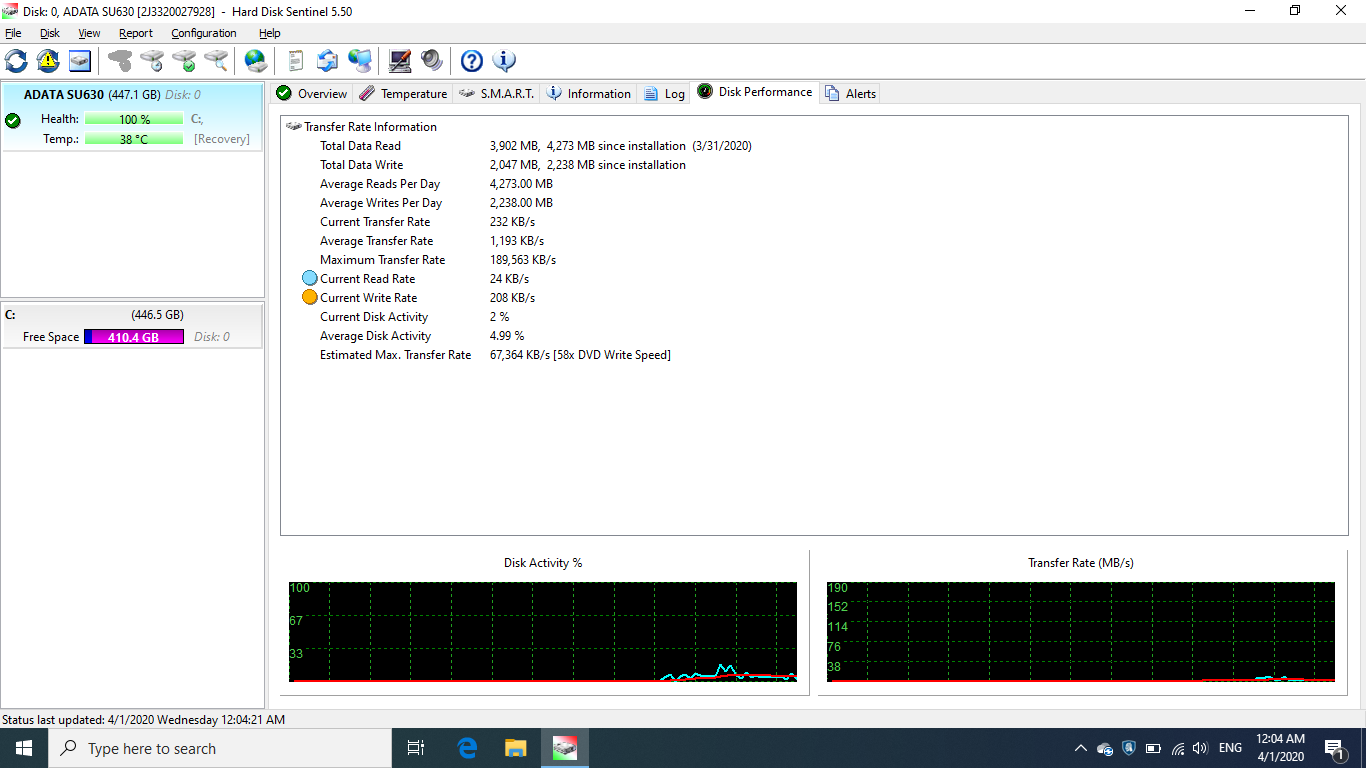
Task: Click the Total Data Write row label
Action: 361,165
